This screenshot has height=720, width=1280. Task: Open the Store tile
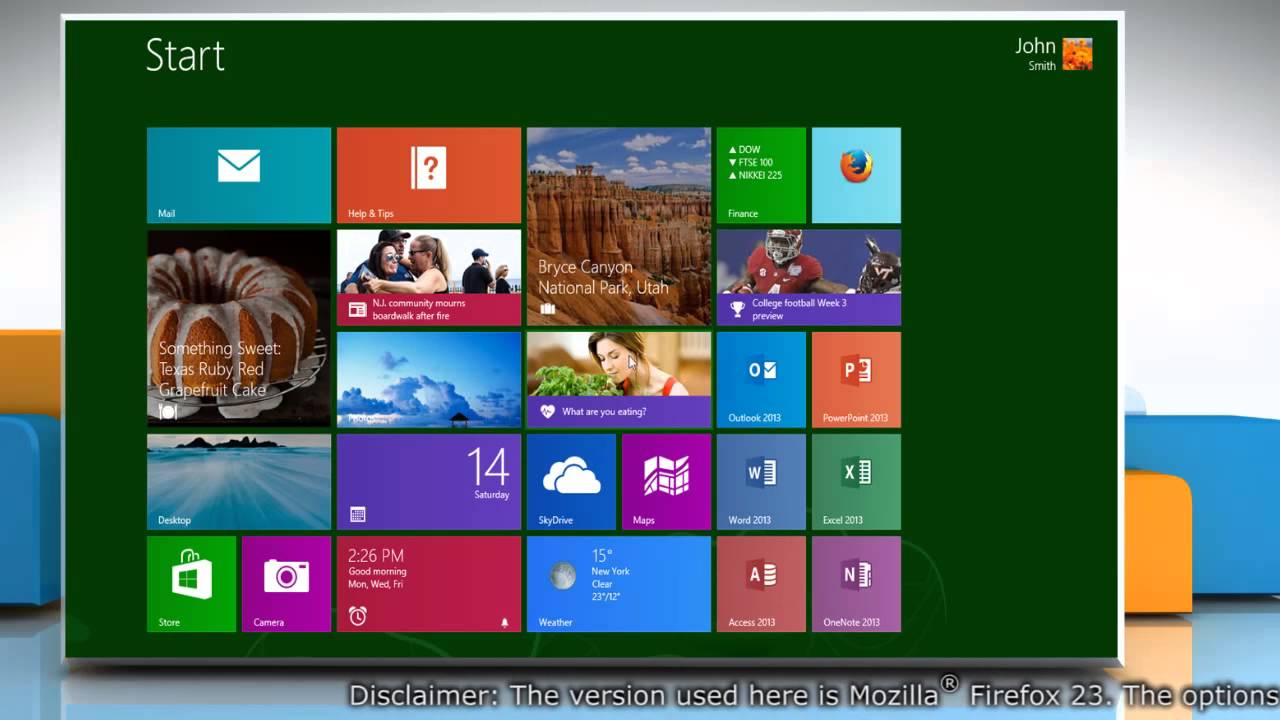pos(191,584)
